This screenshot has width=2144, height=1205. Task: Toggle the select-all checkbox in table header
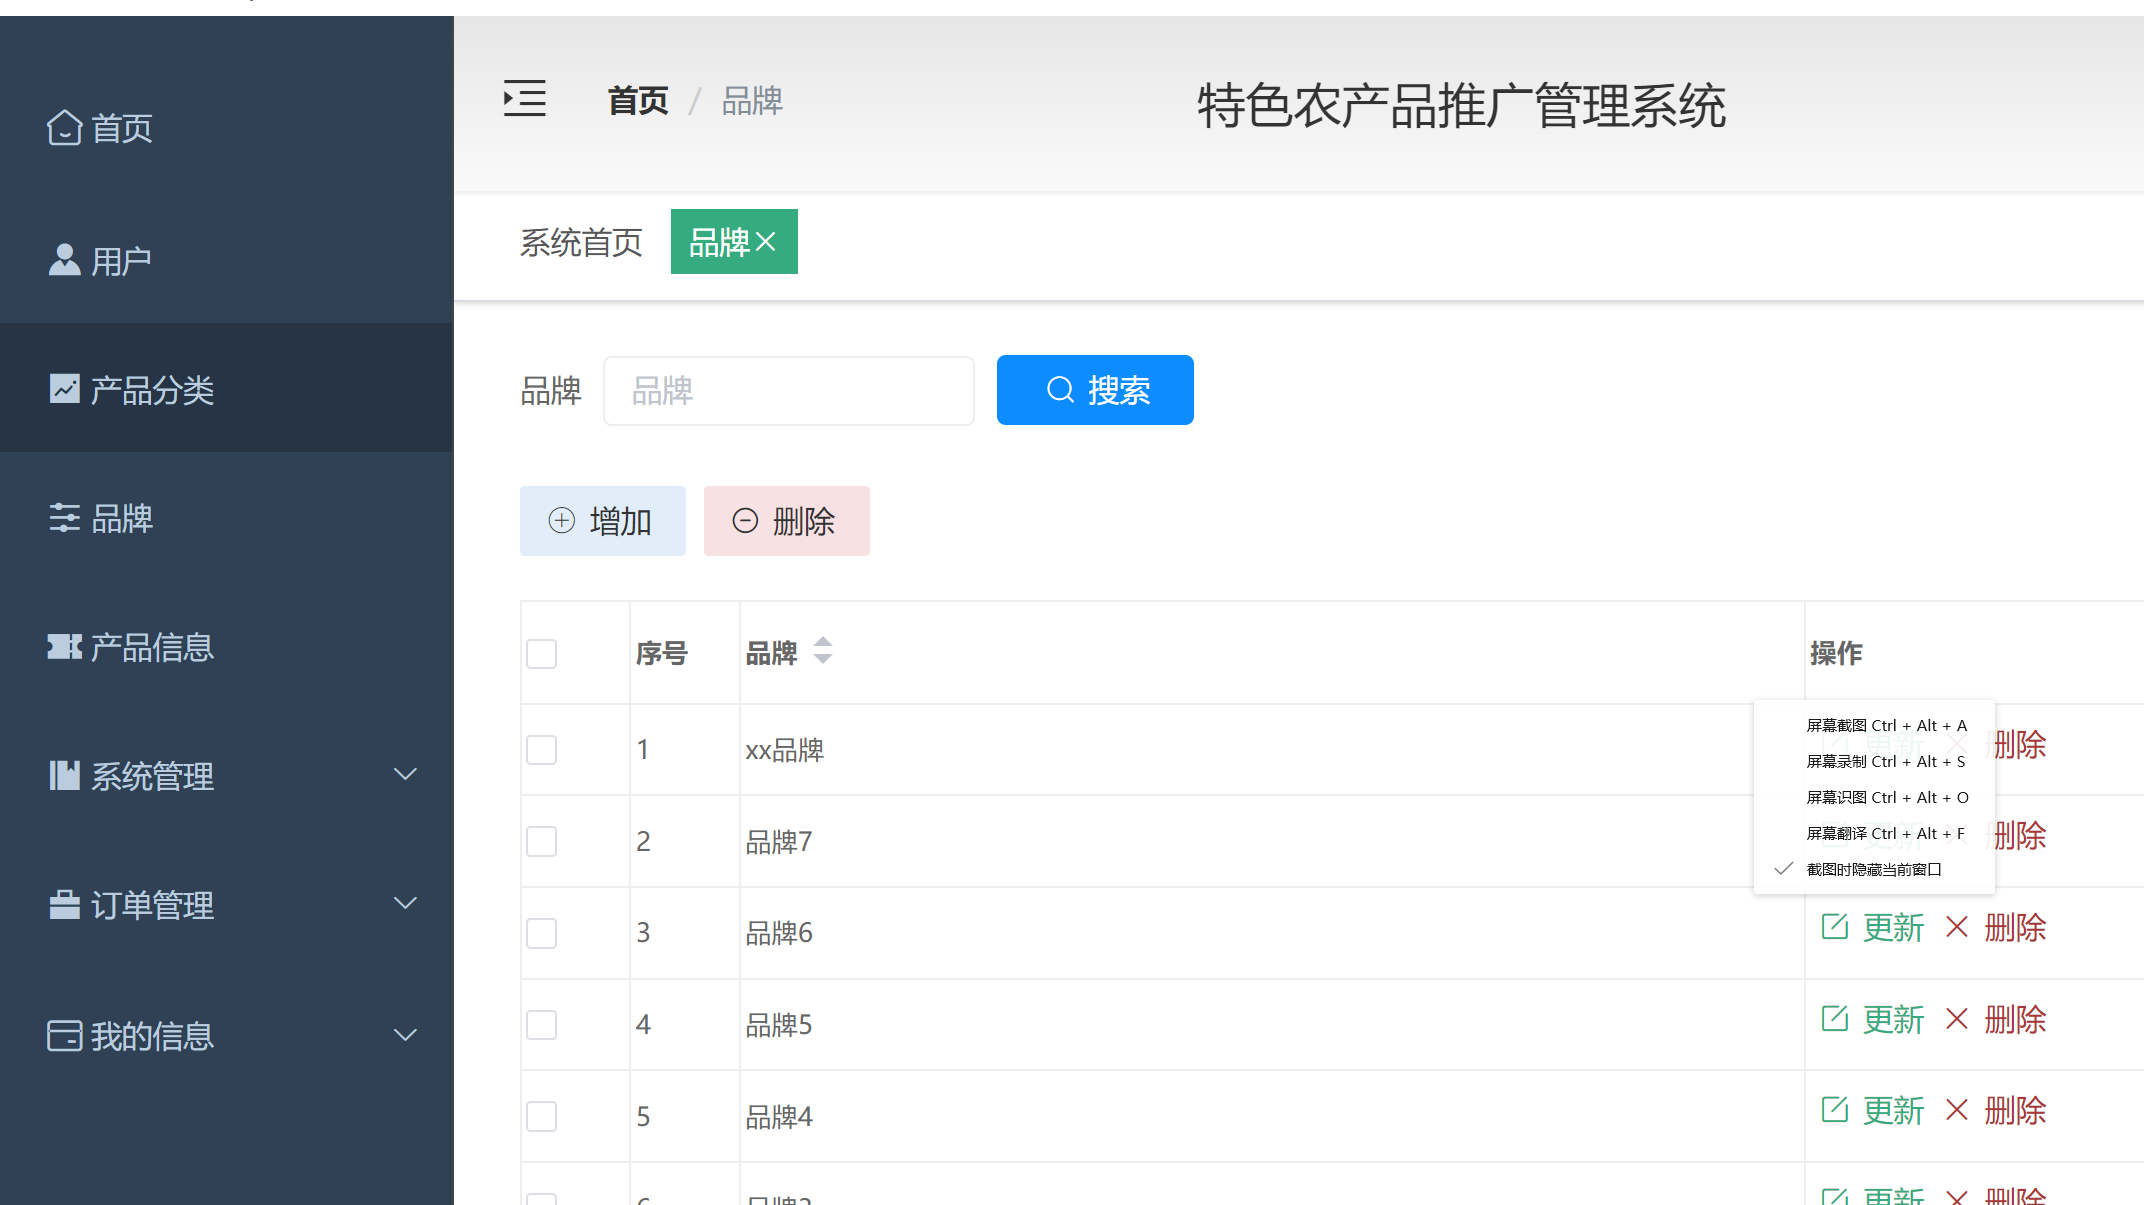[541, 654]
